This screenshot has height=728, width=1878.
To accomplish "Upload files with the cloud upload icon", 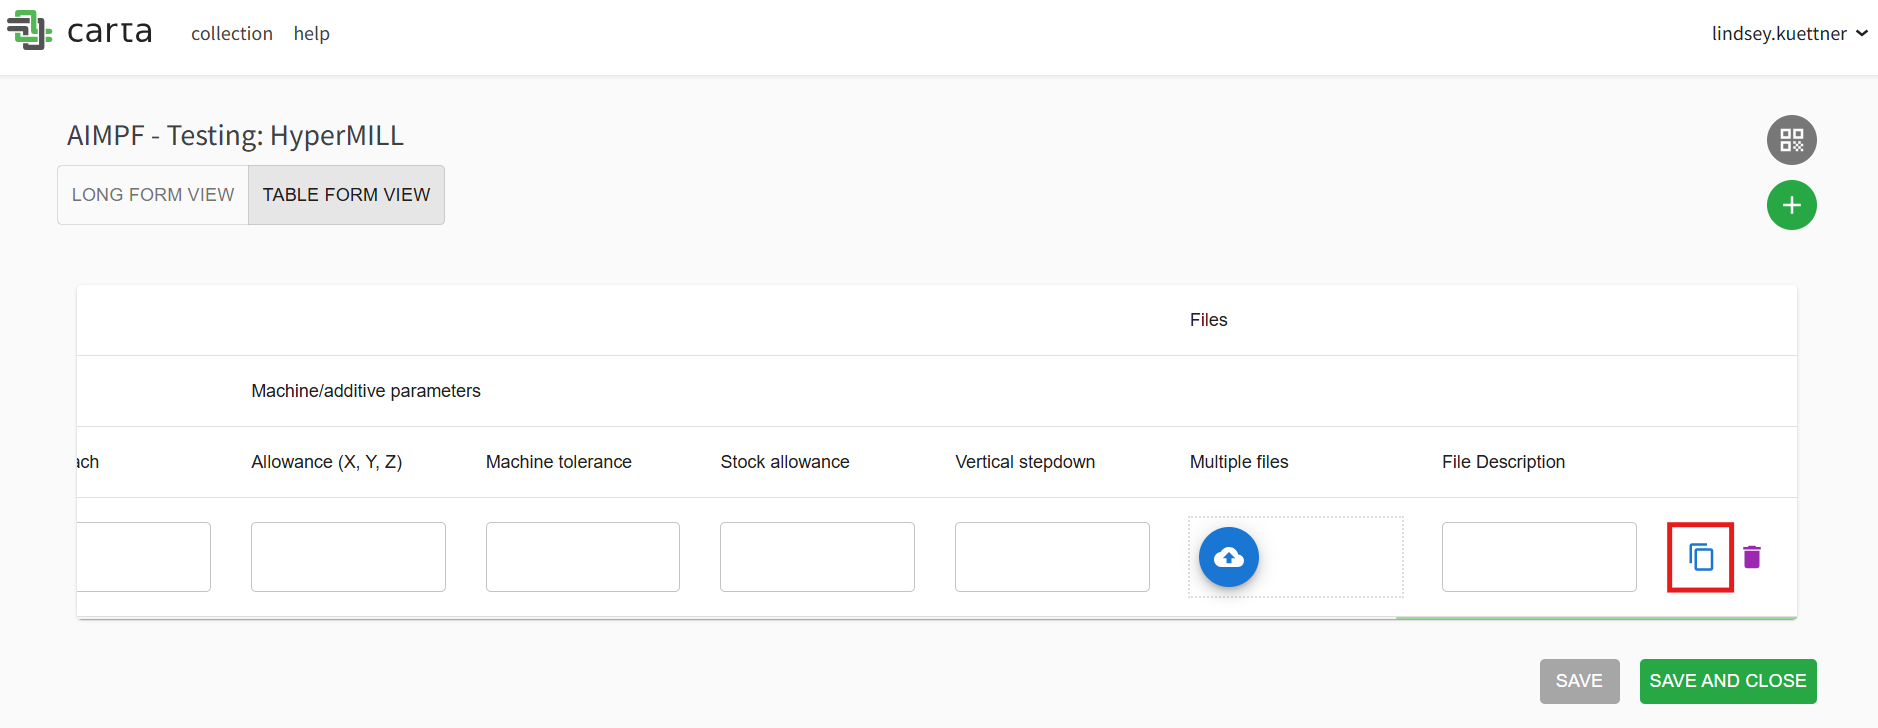I will tap(1228, 557).
